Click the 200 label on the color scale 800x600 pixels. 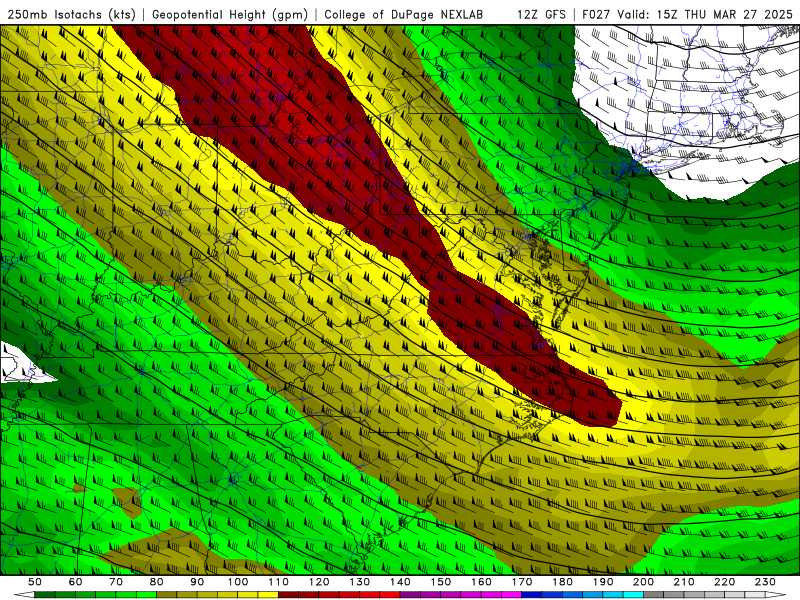coord(643,582)
